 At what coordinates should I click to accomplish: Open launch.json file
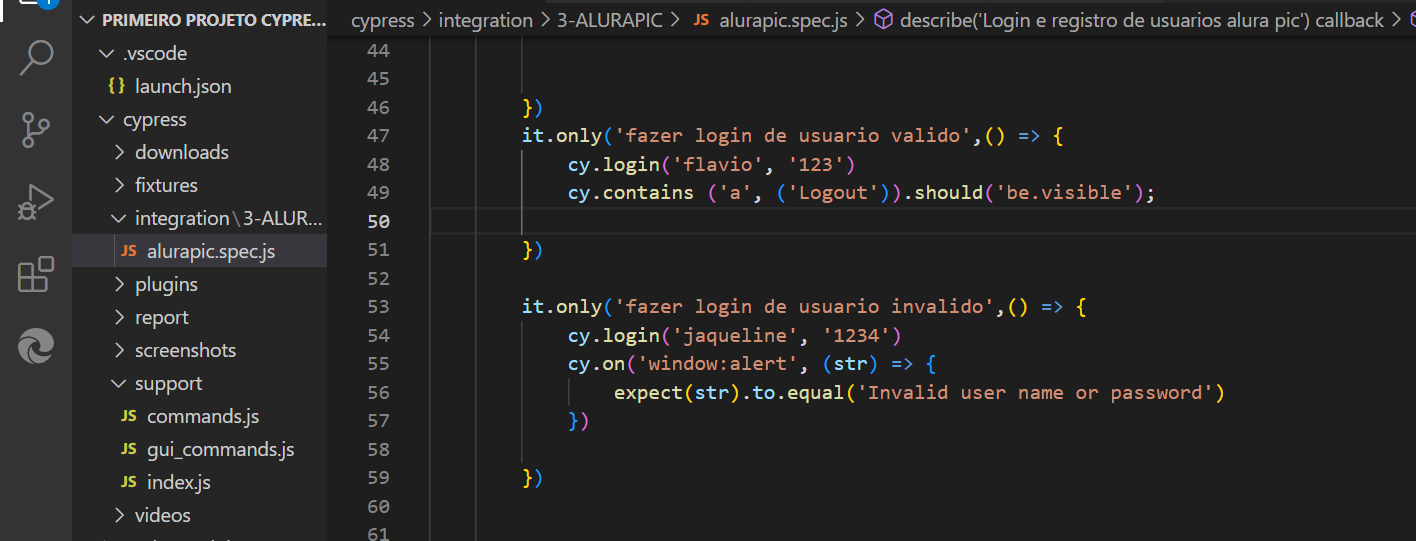pos(183,86)
